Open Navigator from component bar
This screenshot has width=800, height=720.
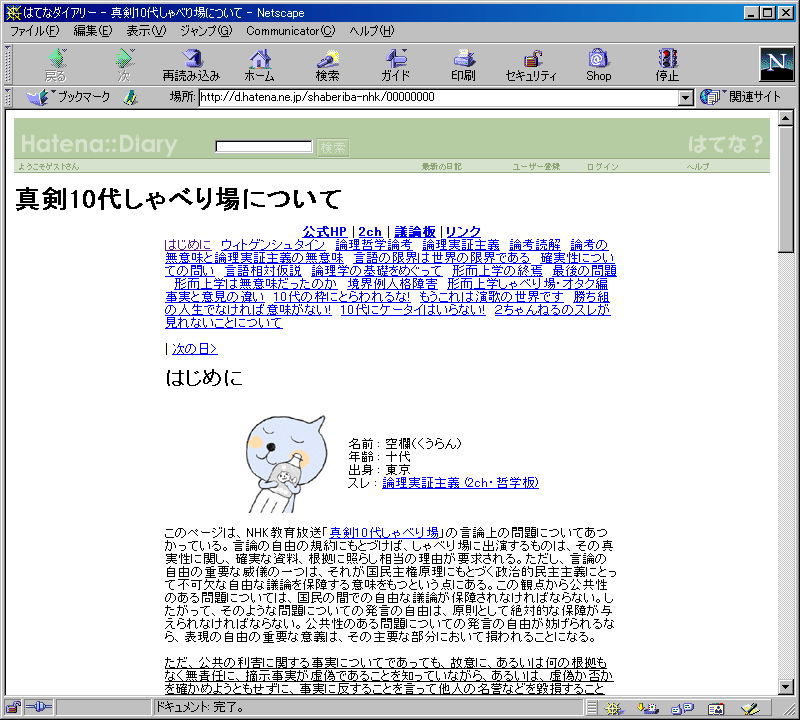(x=614, y=708)
